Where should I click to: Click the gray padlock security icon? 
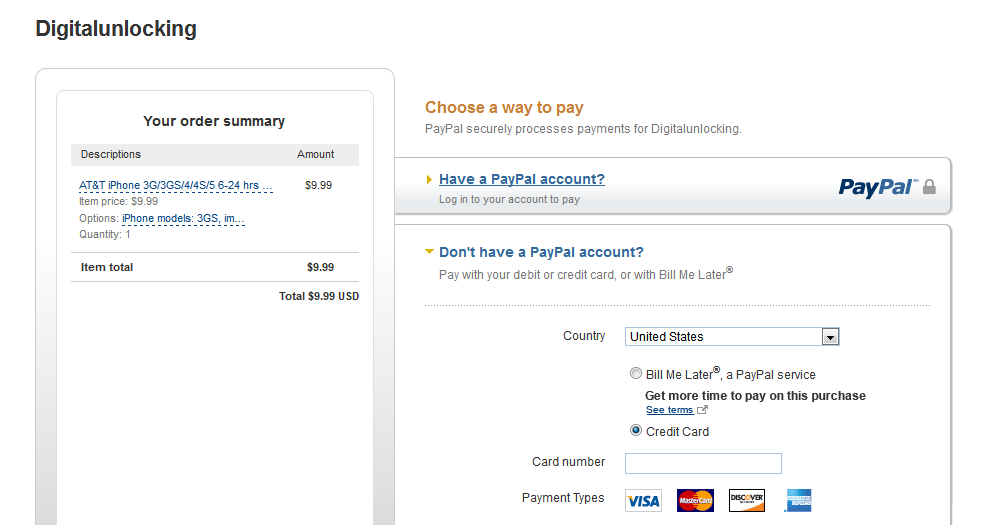click(x=929, y=187)
